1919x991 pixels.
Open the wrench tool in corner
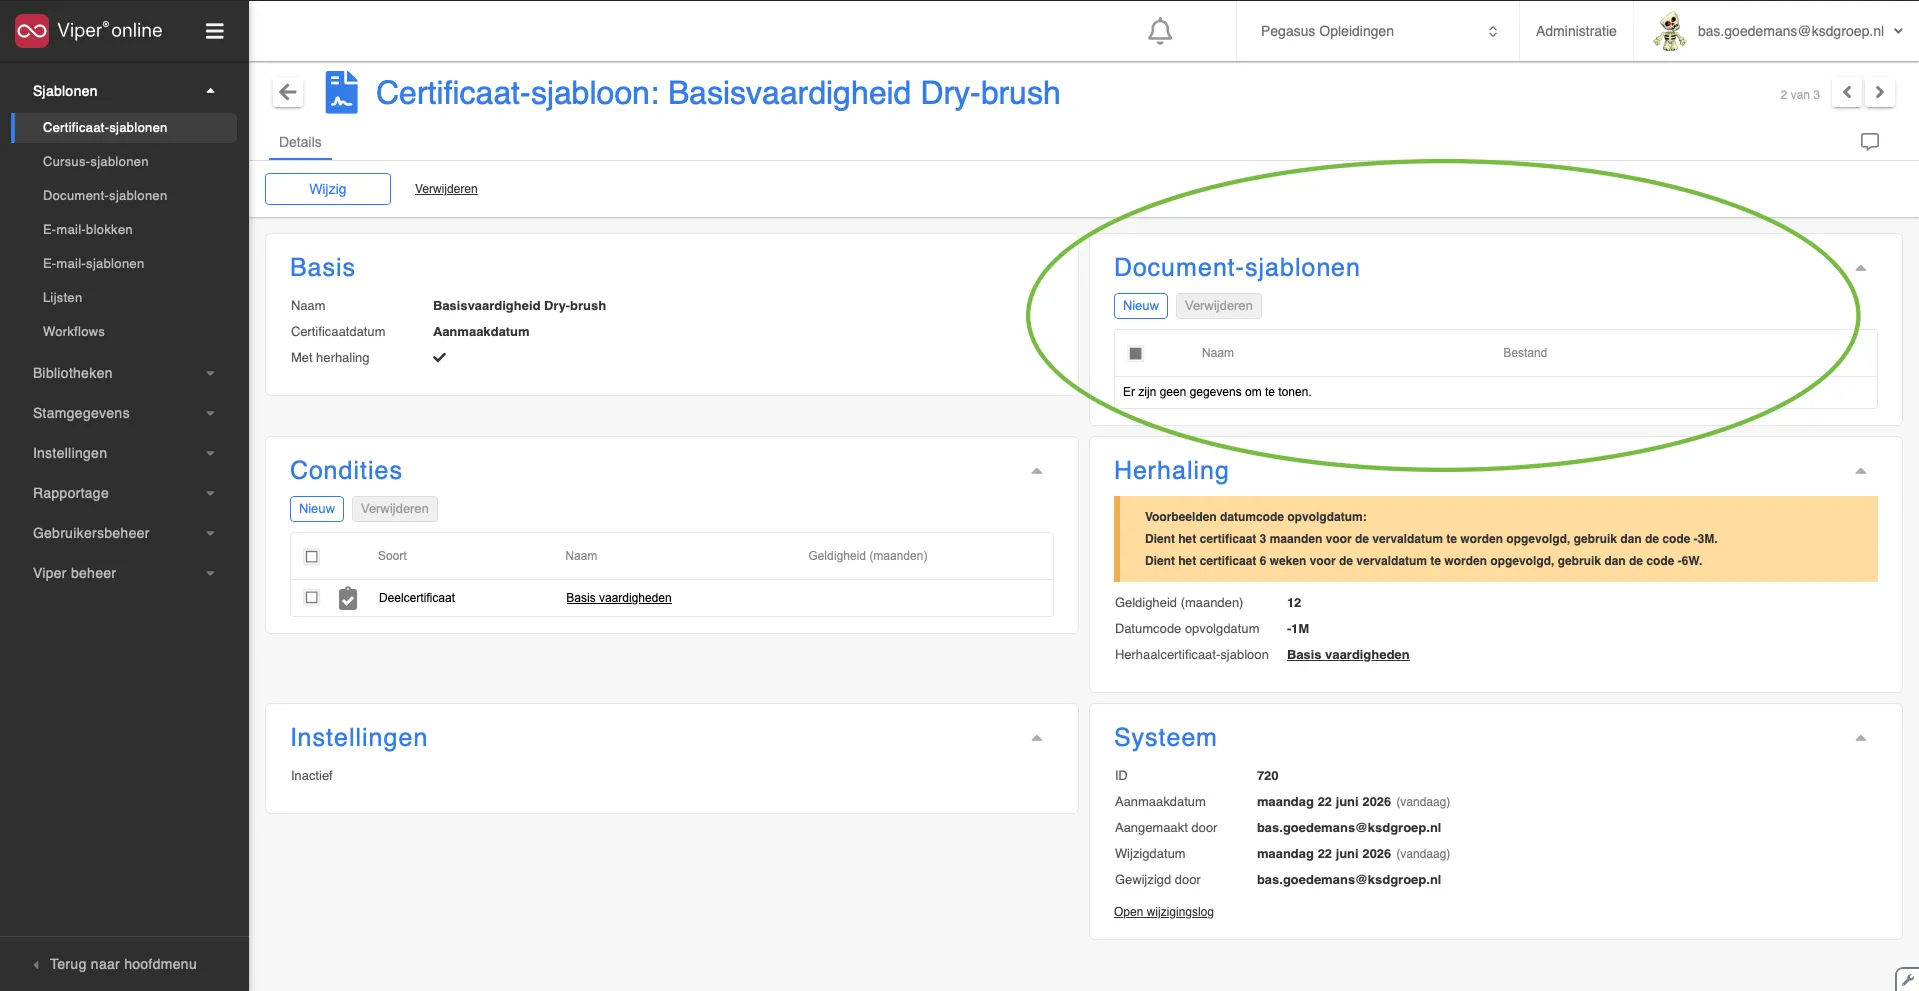coord(1907,980)
